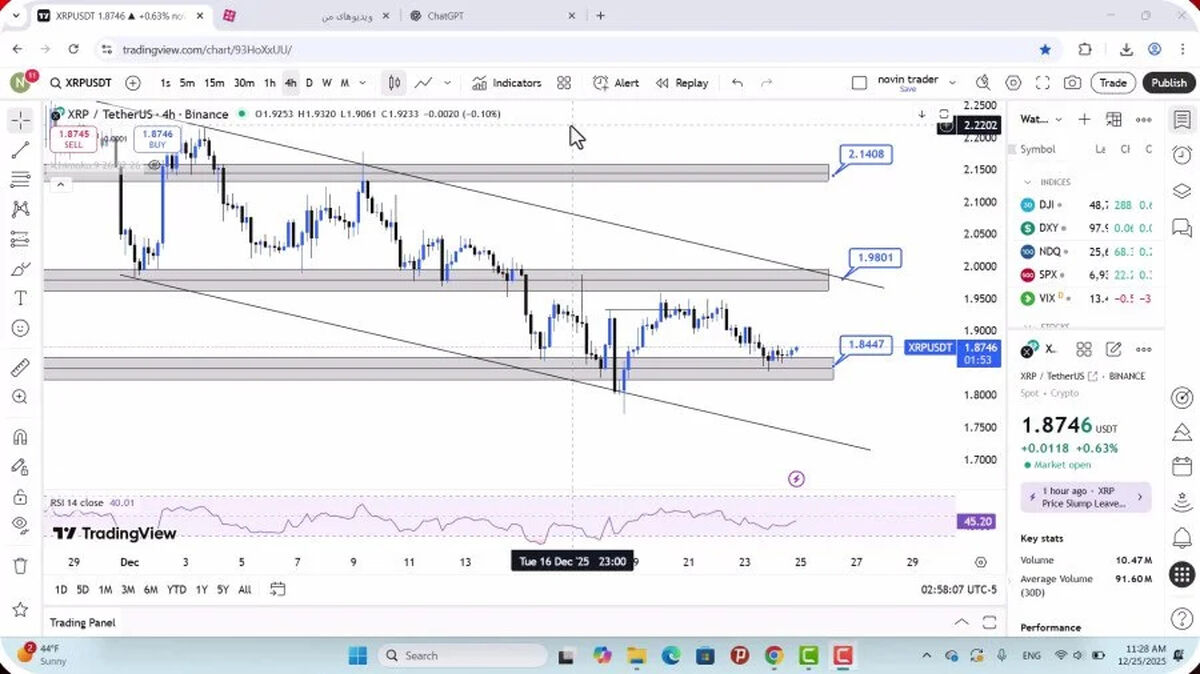Open the favorites star in the left toolbar

click(21, 609)
